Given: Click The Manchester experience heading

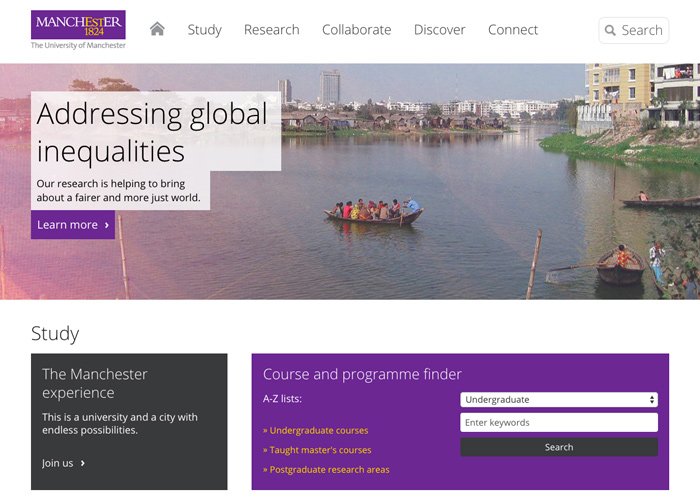Looking at the screenshot, I should point(95,383).
